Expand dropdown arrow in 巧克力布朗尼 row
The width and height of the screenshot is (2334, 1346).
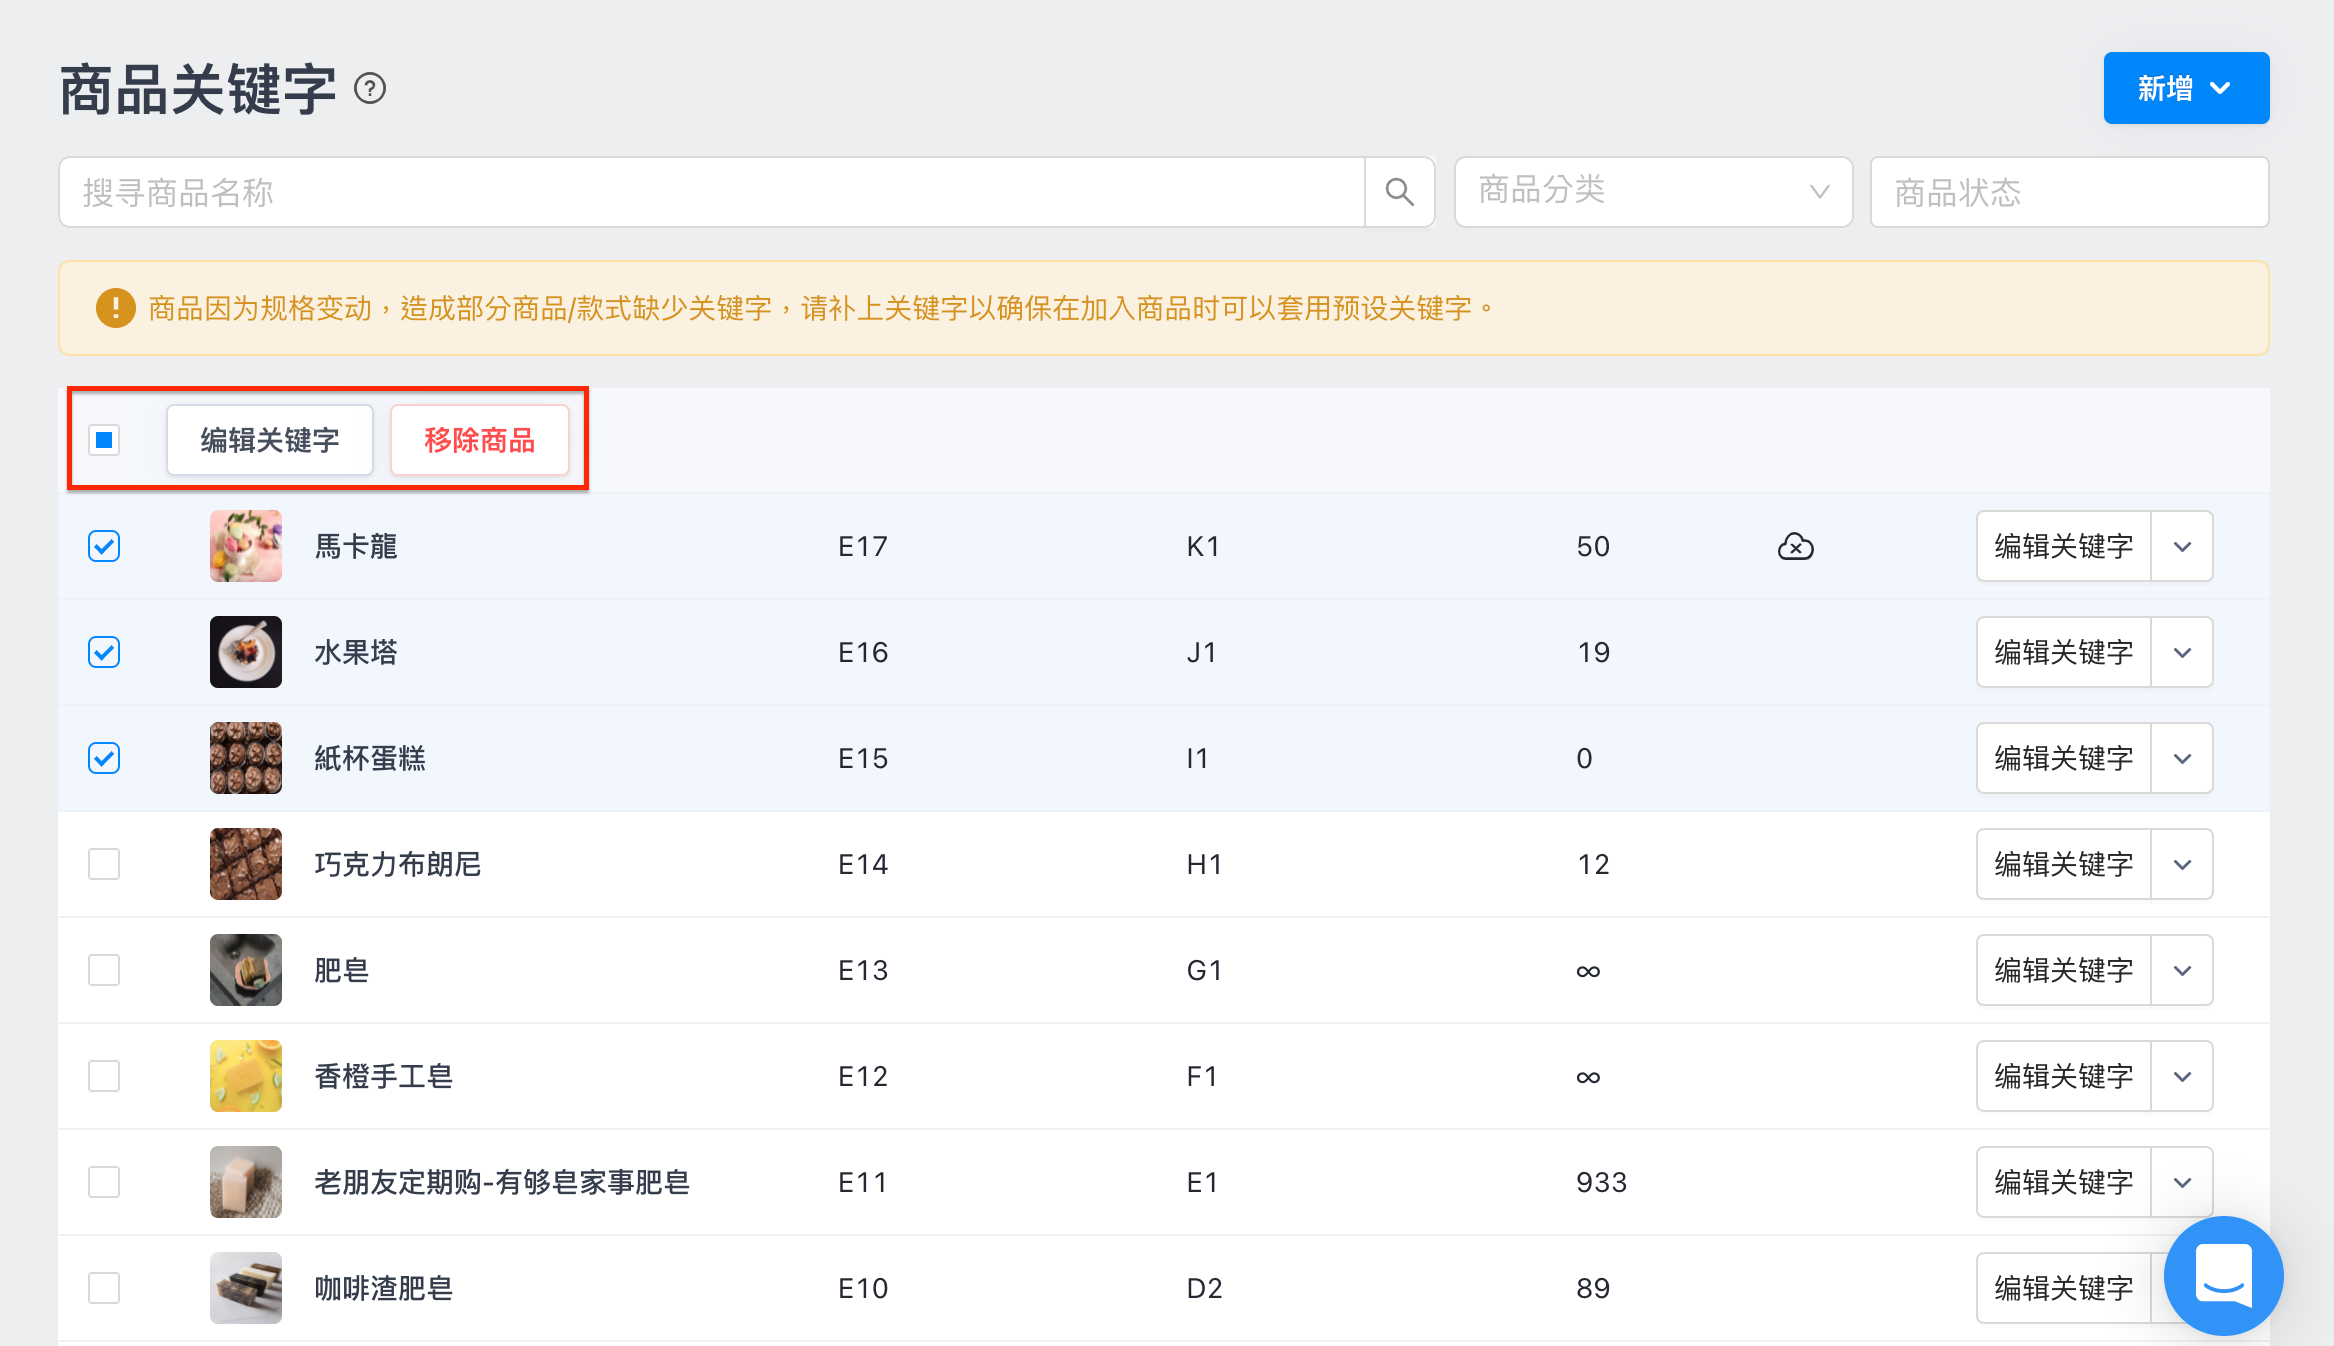coord(2182,864)
